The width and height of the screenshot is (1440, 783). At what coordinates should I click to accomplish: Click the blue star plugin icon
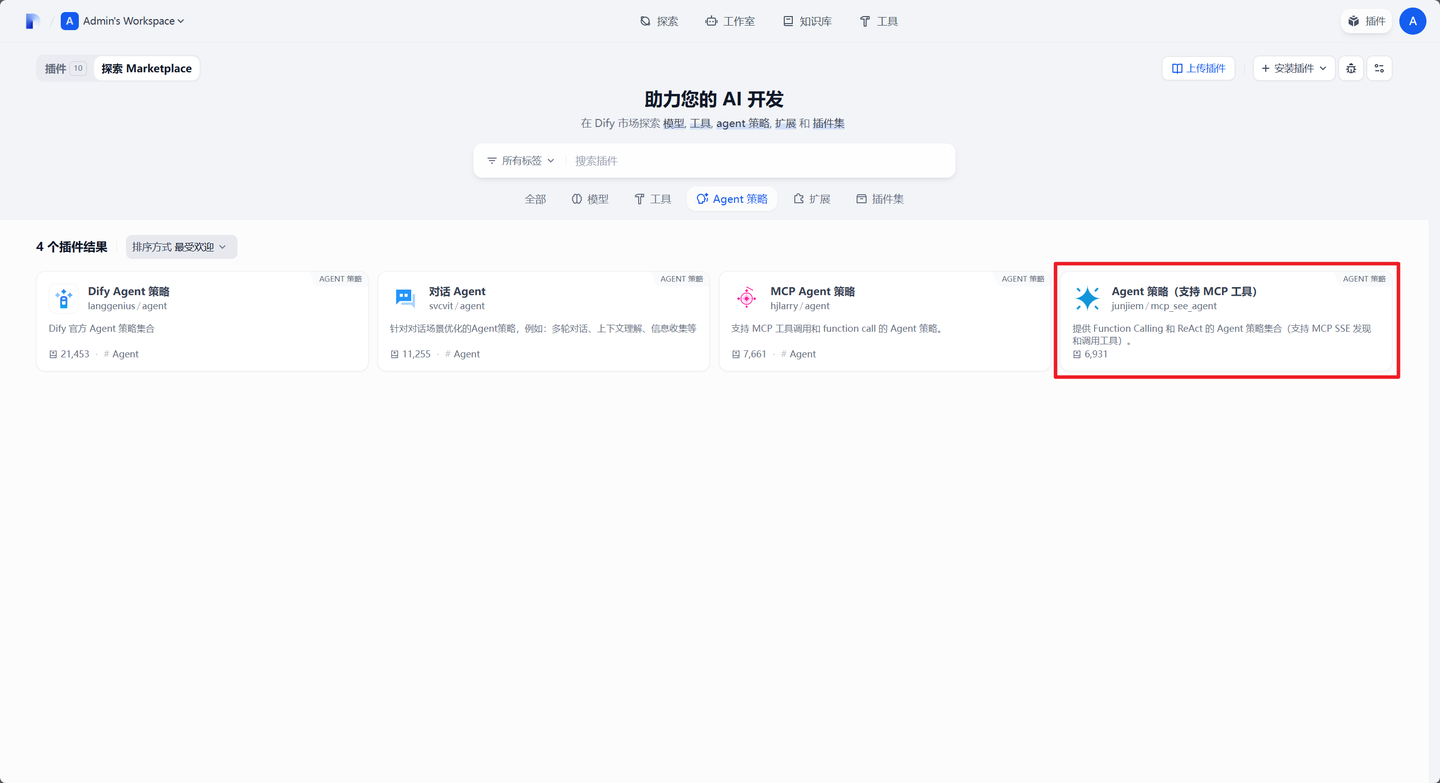click(1087, 298)
